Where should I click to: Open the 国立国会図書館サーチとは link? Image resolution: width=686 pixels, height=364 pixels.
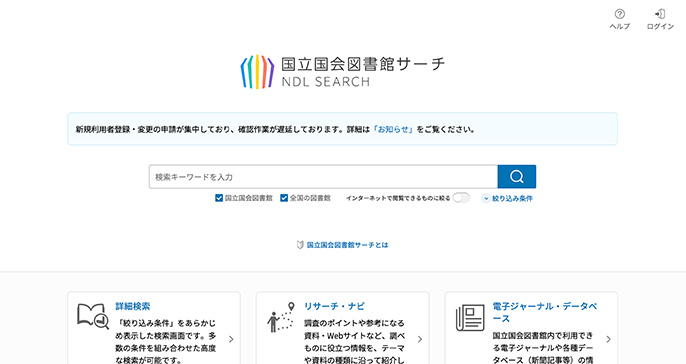(x=347, y=245)
